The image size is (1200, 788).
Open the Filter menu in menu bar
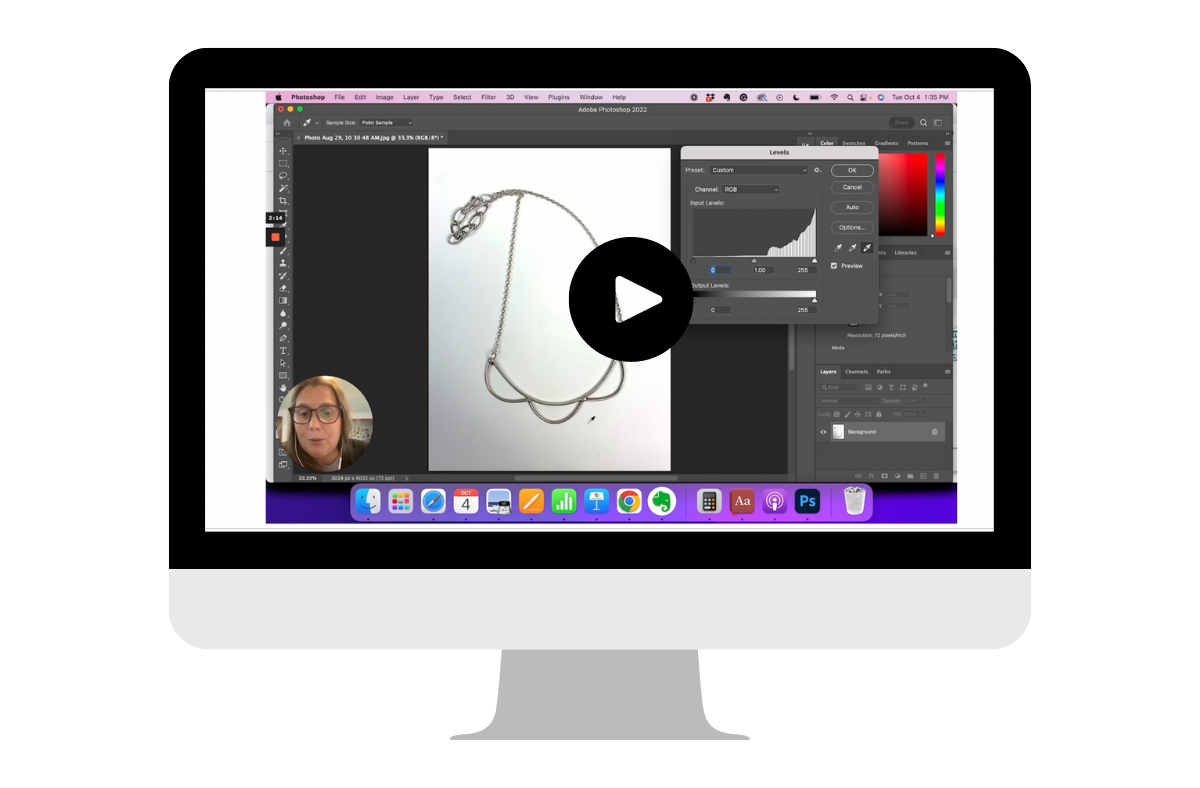pos(488,97)
